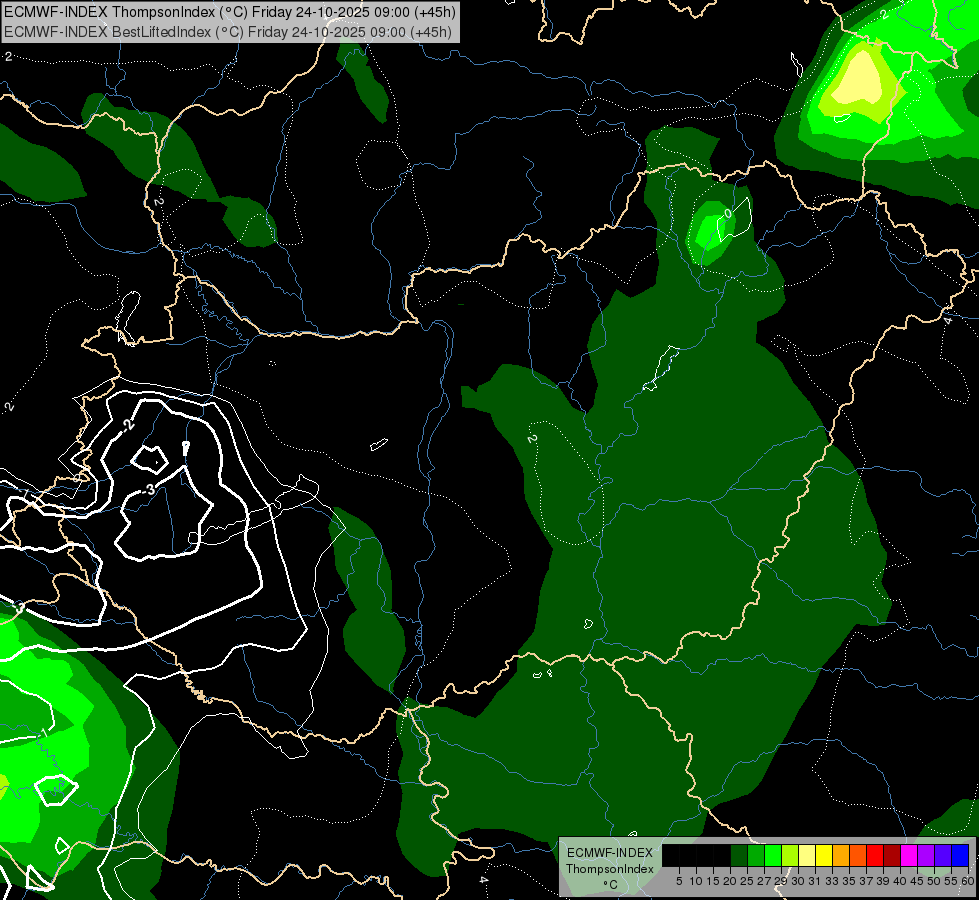This screenshot has height=900, width=979.
Task: Click the bright green 27–29 legend swatch
Action: pyautogui.click(x=773, y=855)
